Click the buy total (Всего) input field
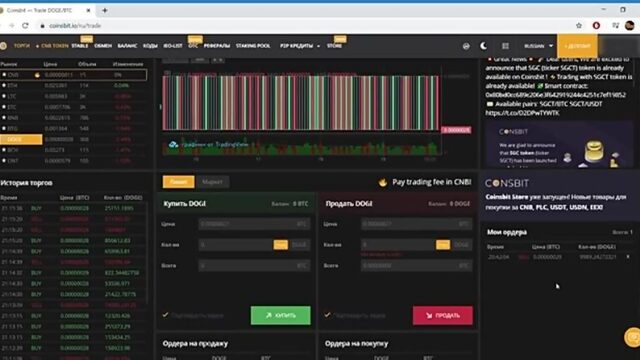Image resolution: width=640 pixels, height=360 pixels. pos(254,265)
